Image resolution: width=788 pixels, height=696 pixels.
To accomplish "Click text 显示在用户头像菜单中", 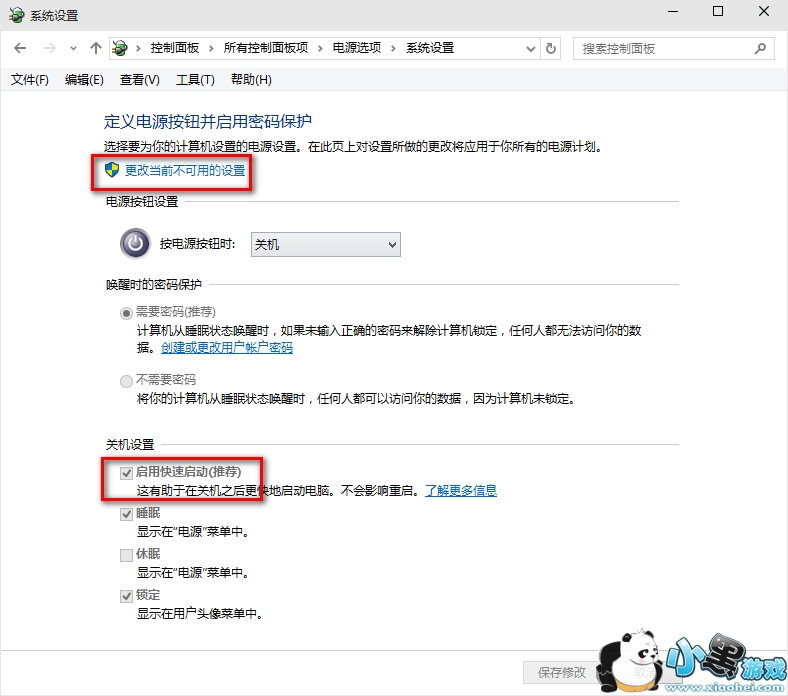I will (x=200, y=614).
